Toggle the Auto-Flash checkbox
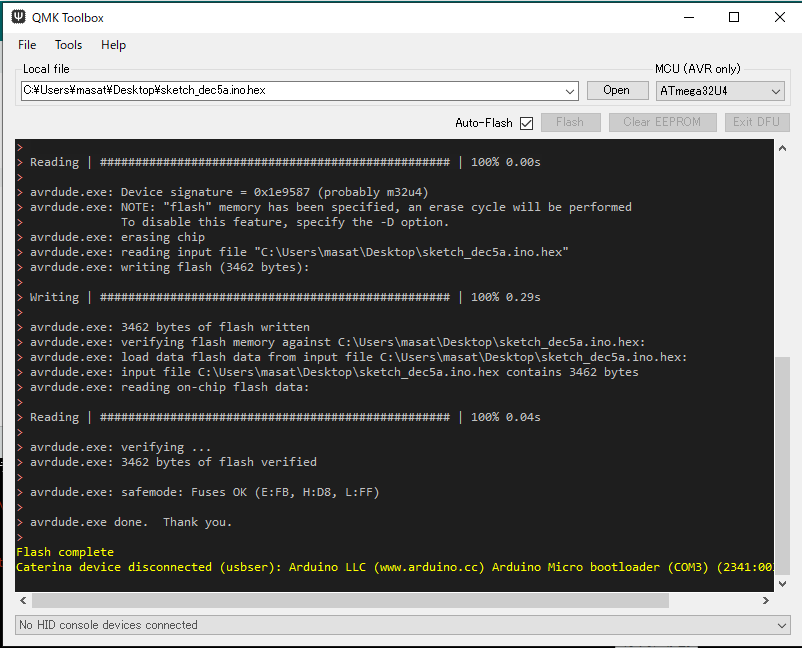 526,123
